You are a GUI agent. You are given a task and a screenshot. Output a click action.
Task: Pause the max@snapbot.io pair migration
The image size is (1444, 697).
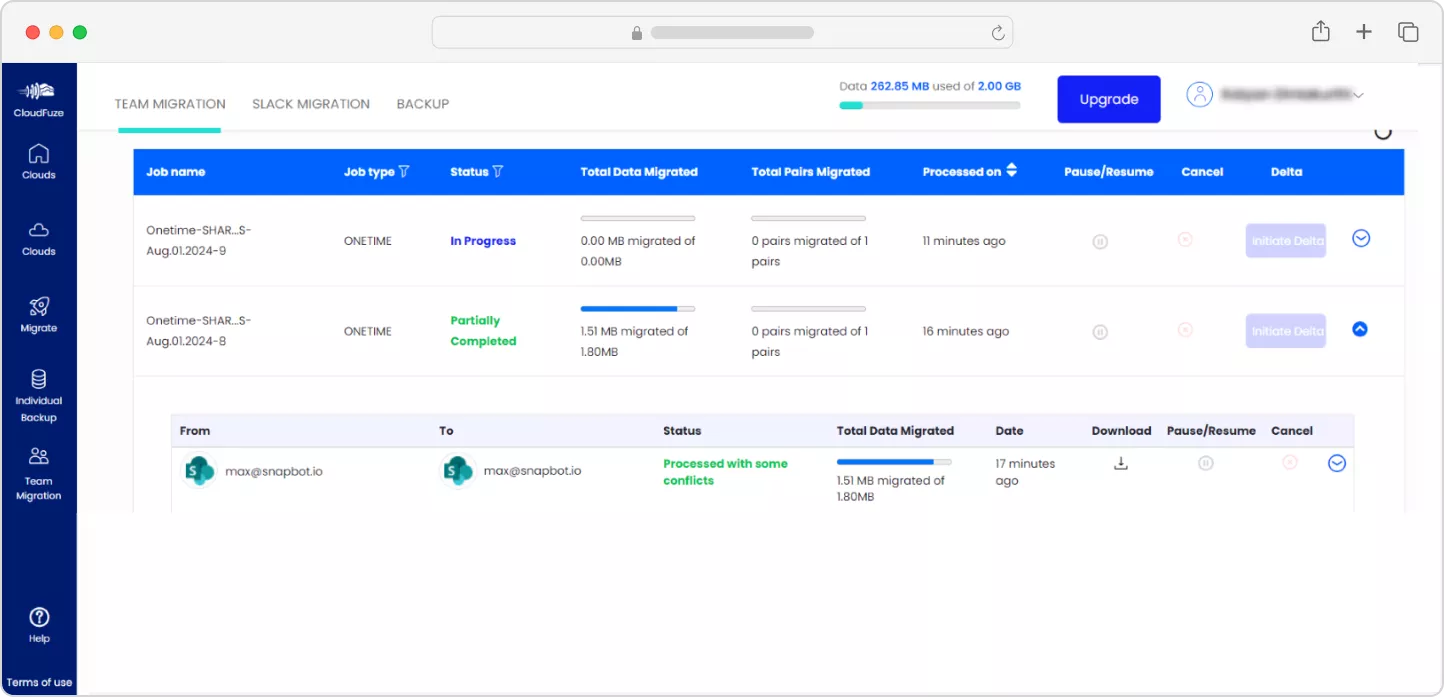coord(1206,463)
